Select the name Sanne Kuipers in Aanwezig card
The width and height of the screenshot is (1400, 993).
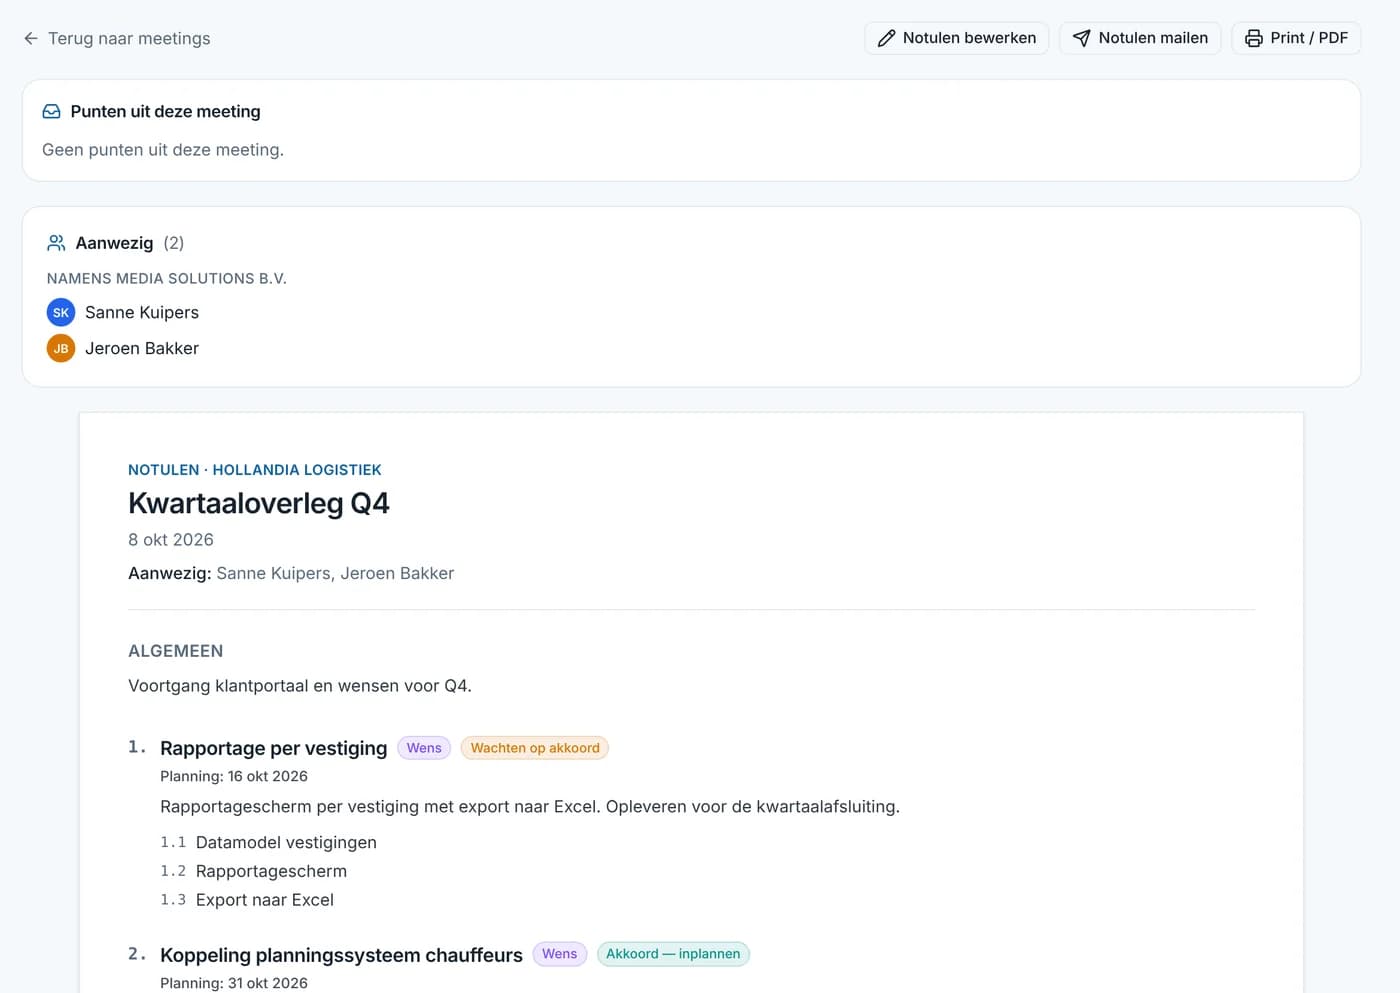(142, 313)
